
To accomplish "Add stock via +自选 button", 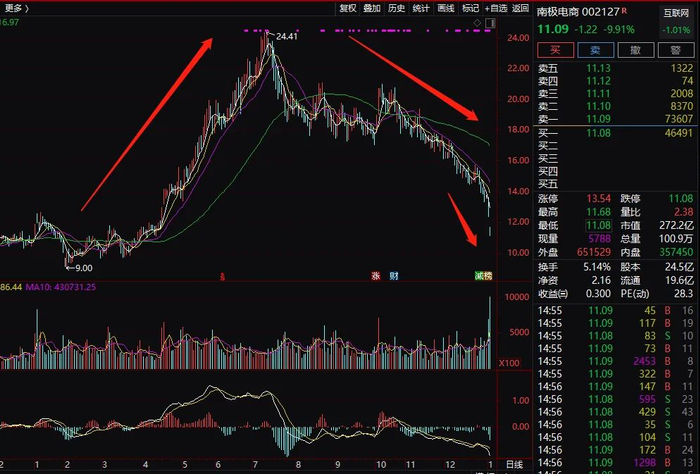I will pos(496,8).
